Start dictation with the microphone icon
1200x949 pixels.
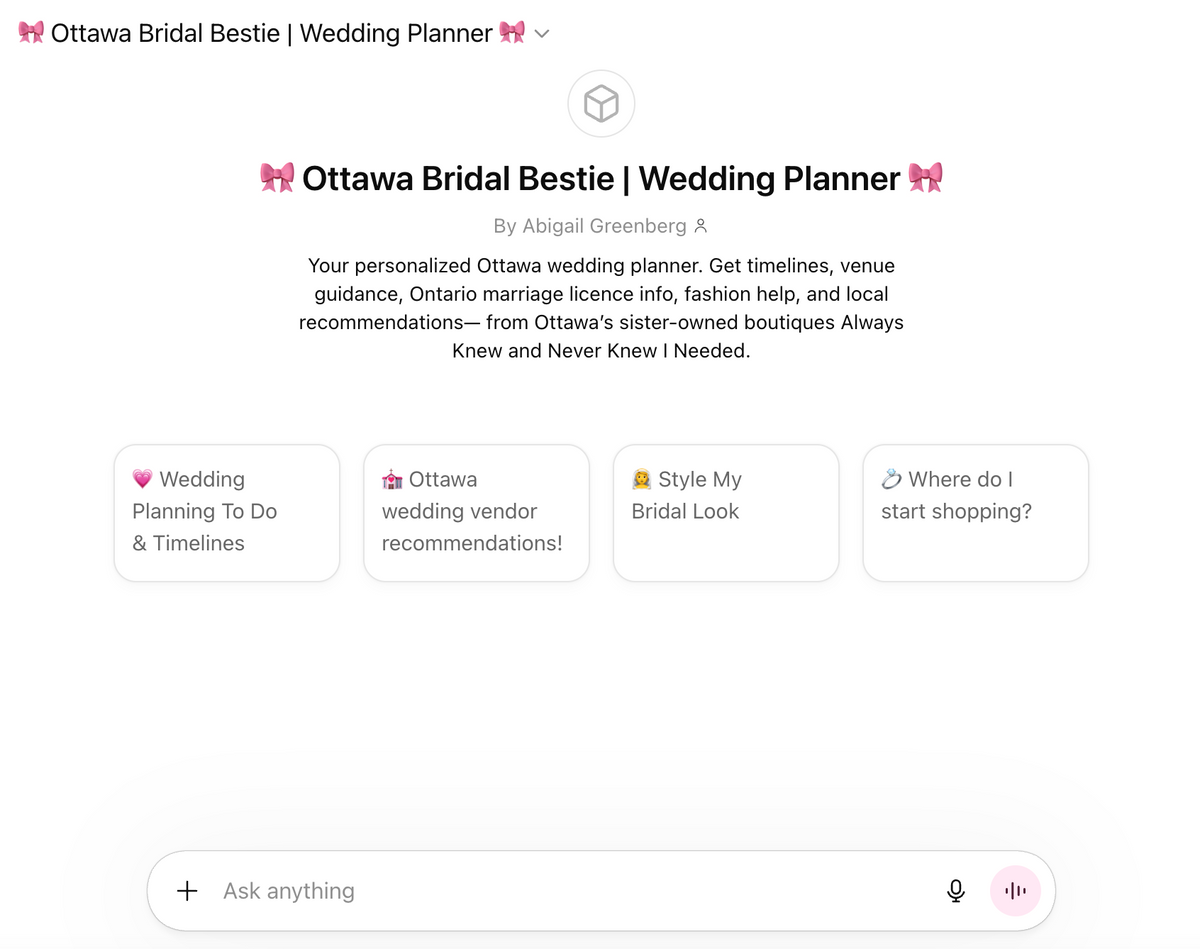coord(956,891)
